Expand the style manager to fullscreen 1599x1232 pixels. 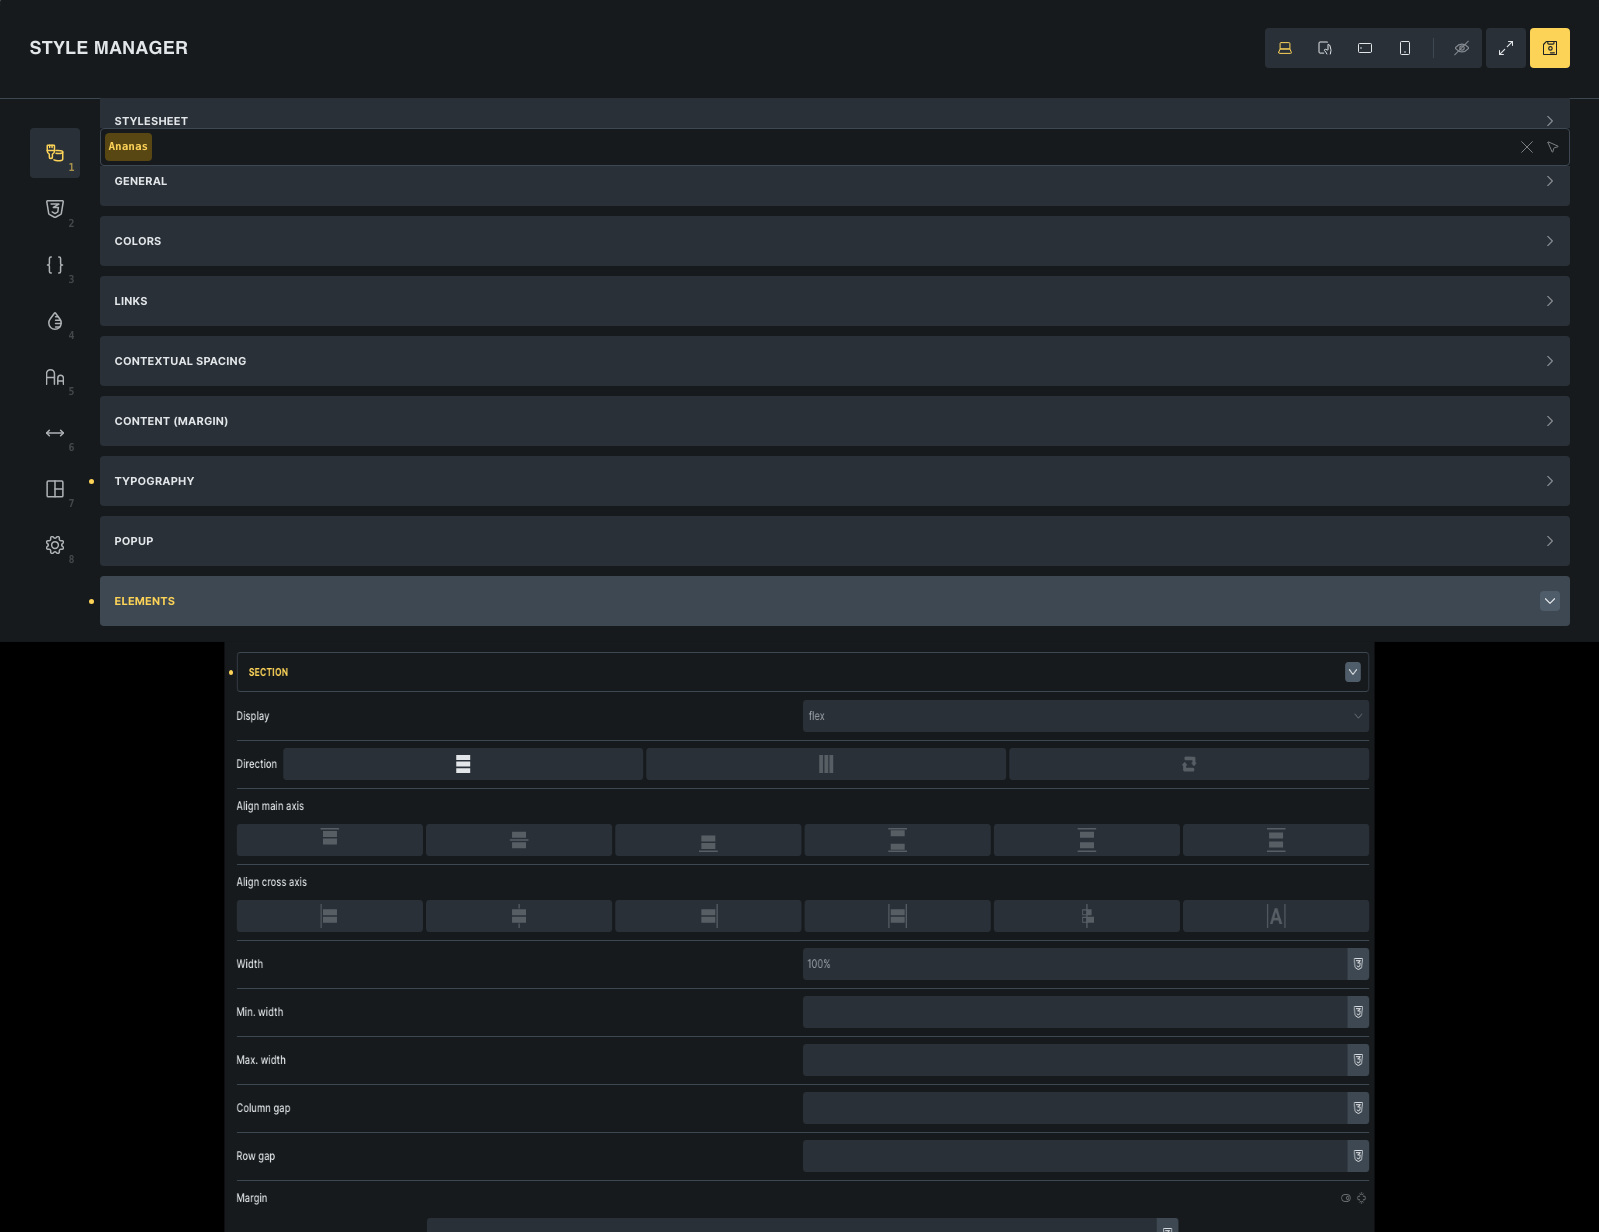1505,48
